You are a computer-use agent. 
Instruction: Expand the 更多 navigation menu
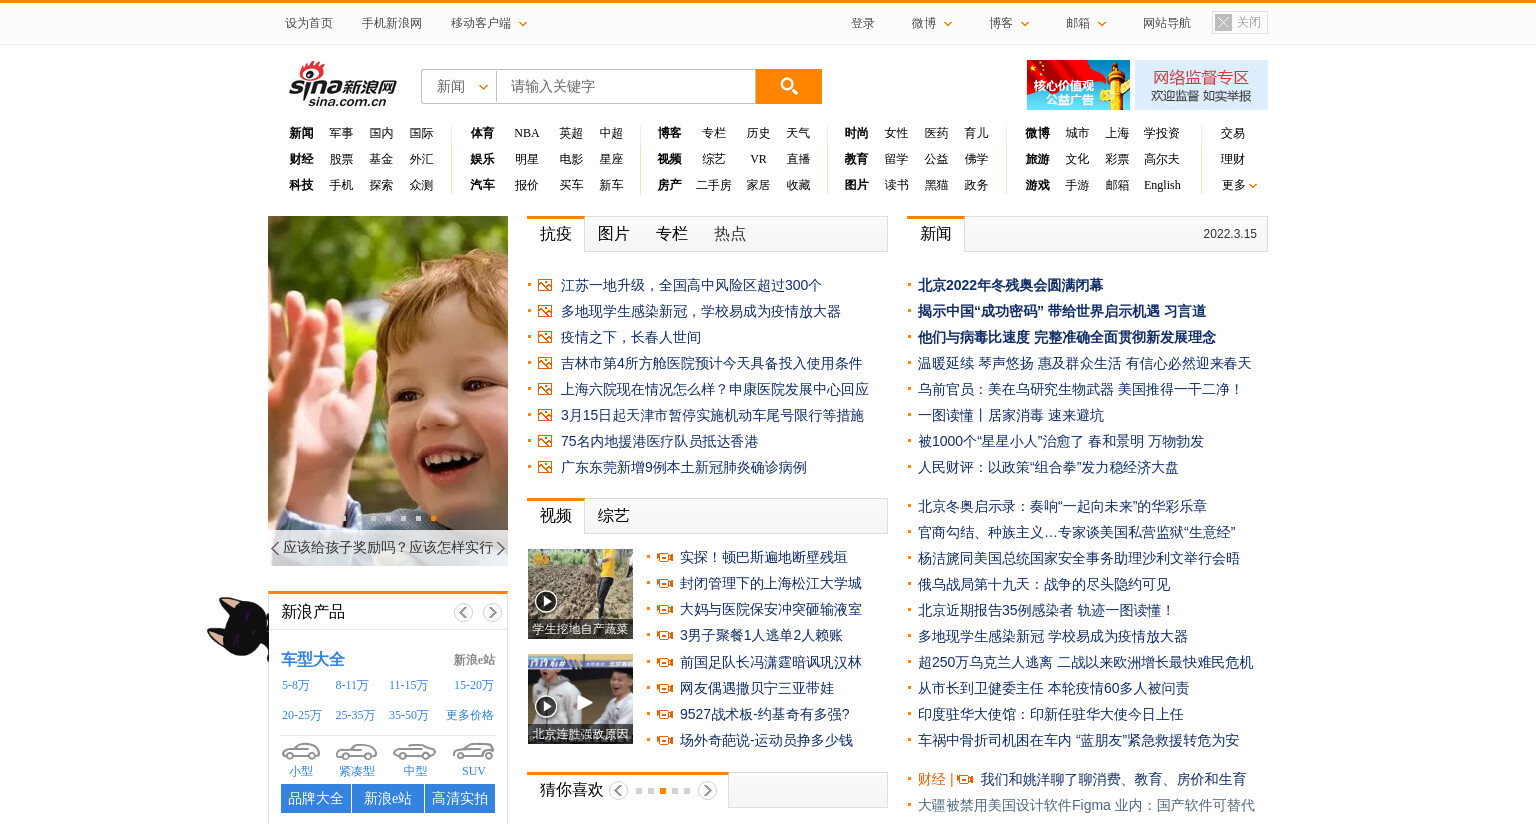point(1239,185)
